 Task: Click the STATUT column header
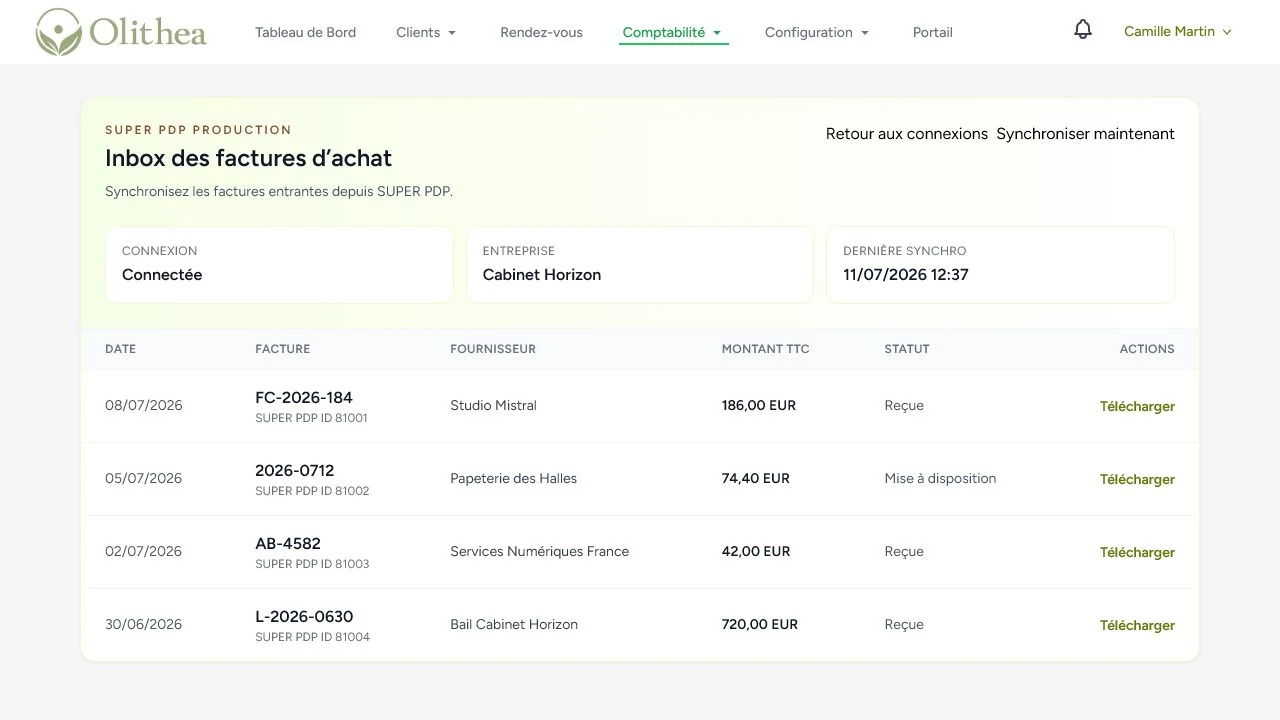(x=907, y=349)
